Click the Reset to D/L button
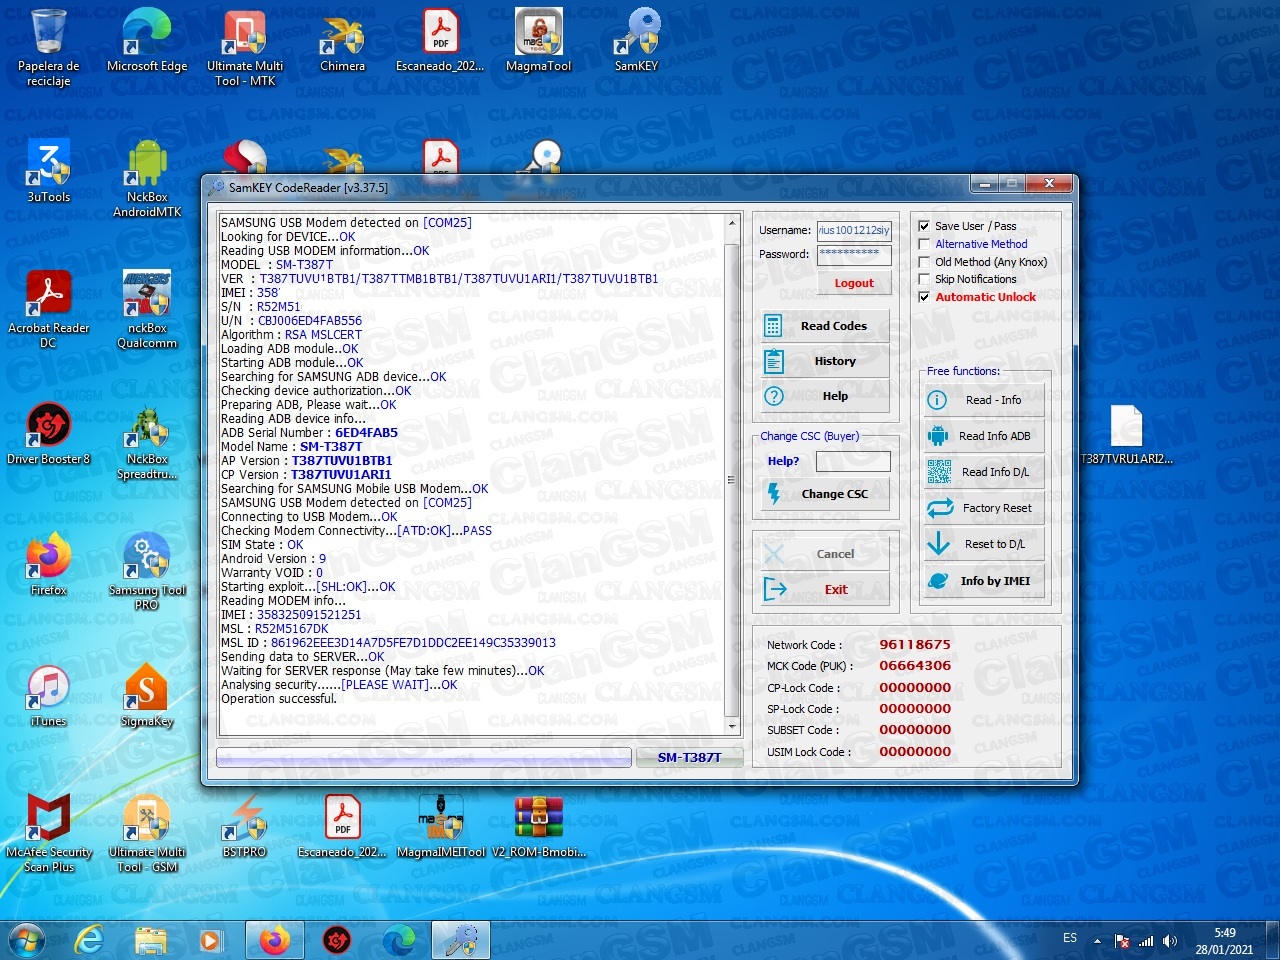The image size is (1280, 960). pos(985,544)
